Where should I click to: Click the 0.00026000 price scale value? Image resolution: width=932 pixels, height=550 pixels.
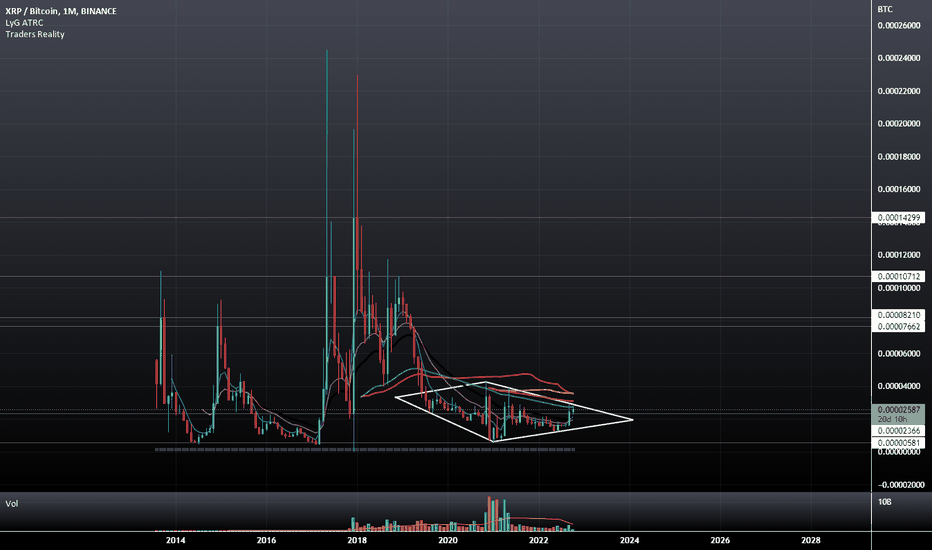(899, 26)
